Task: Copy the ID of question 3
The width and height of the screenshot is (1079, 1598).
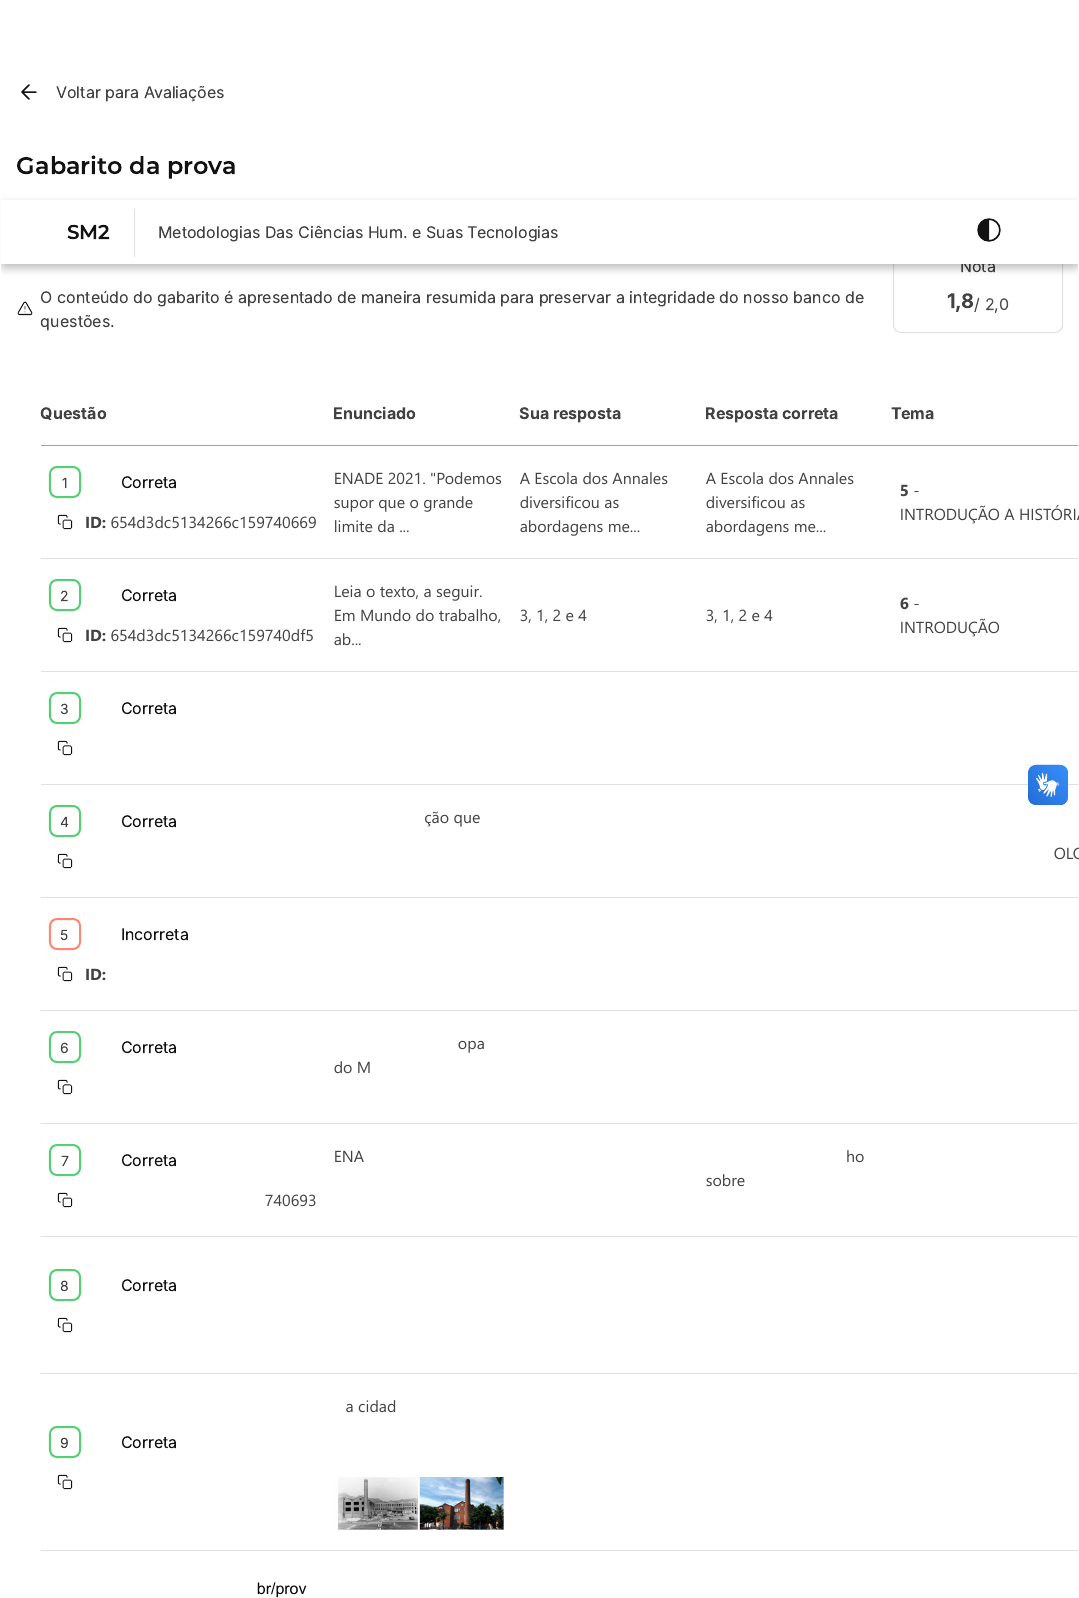Action: coord(65,748)
